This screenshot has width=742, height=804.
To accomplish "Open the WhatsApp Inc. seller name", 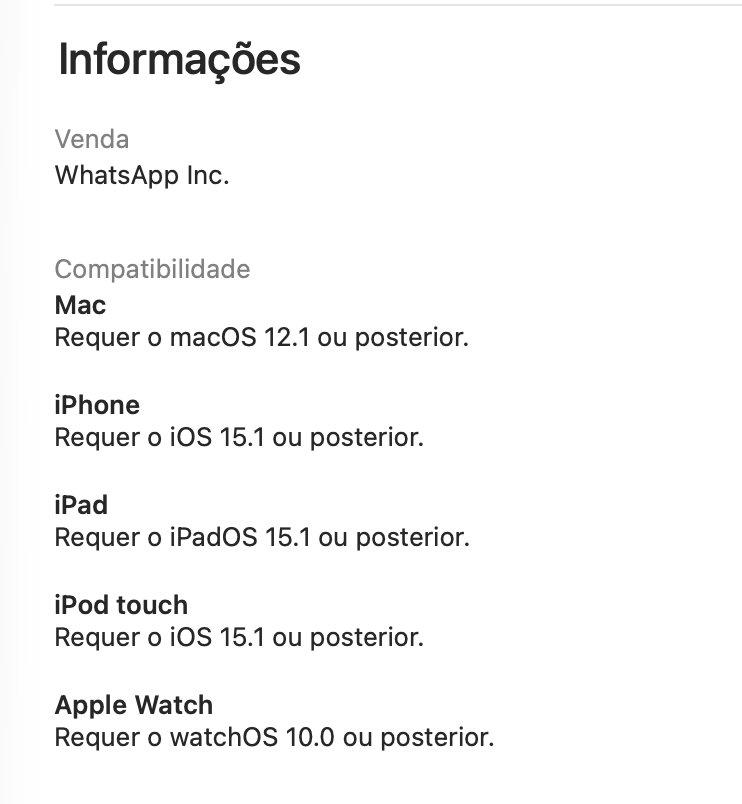I will point(142,175).
